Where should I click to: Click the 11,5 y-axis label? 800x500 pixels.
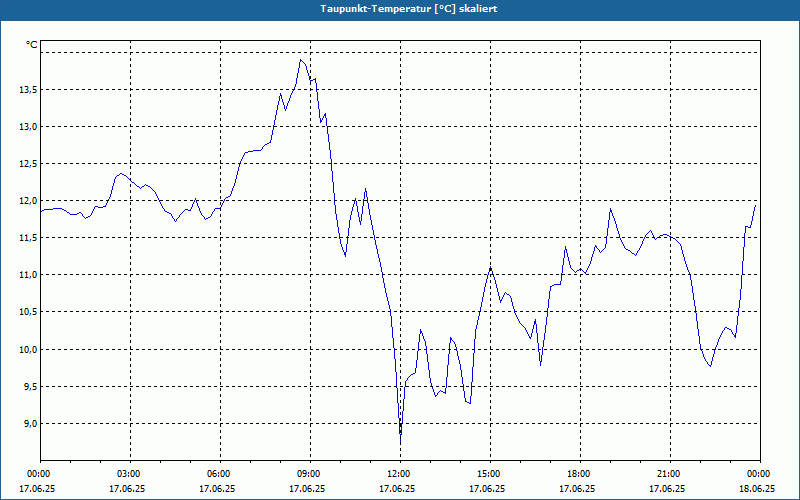(28, 238)
